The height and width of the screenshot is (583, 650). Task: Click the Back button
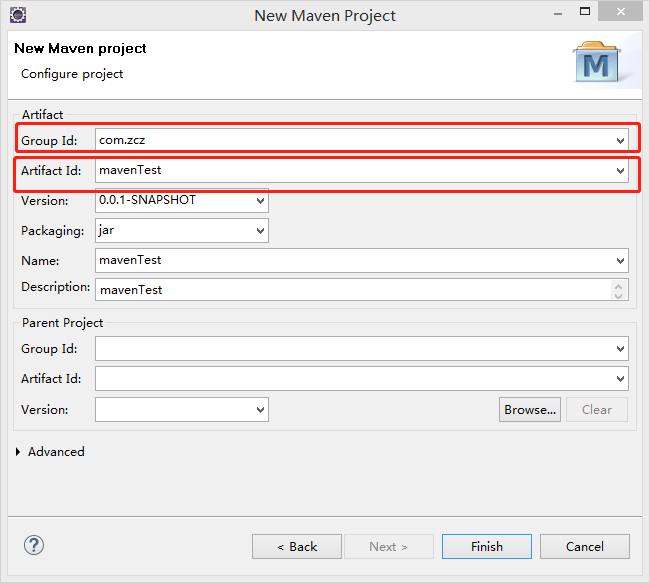[x=297, y=547]
